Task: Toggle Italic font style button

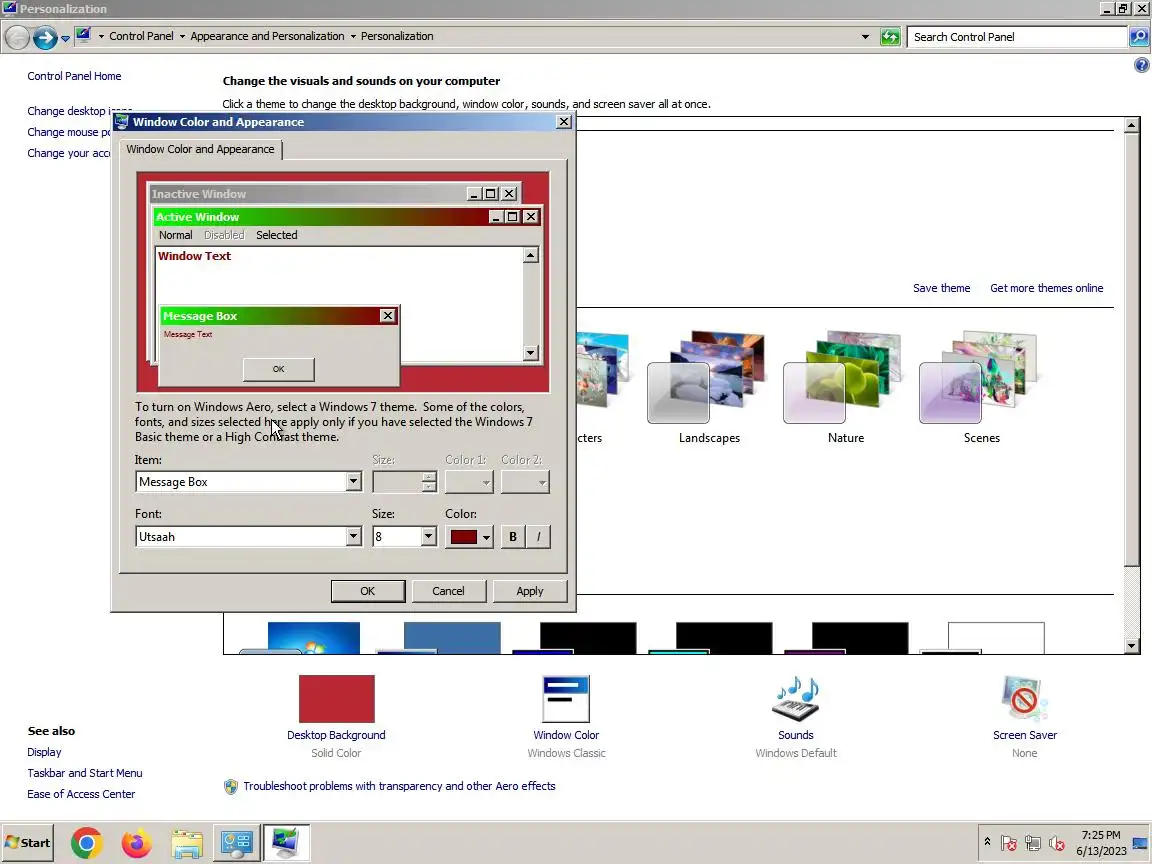Action: pos(539,537)
